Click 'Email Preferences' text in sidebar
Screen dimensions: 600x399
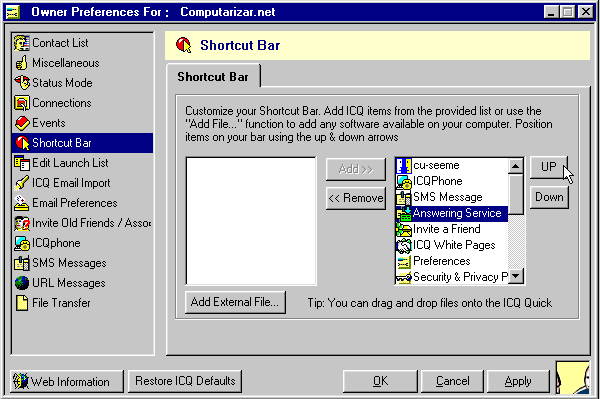[75, 203]
